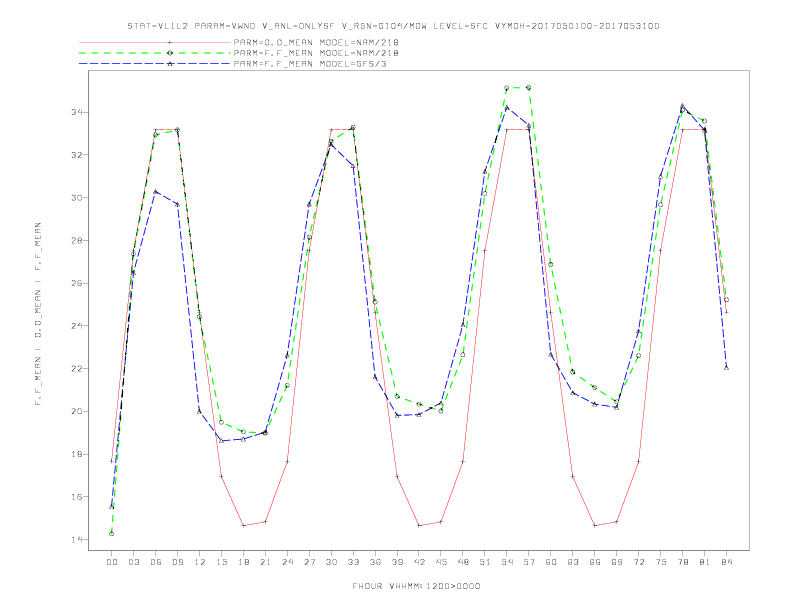Select legend entry PARM=F.F_MEAN MODEL=GFS/3

pos(310,64)
